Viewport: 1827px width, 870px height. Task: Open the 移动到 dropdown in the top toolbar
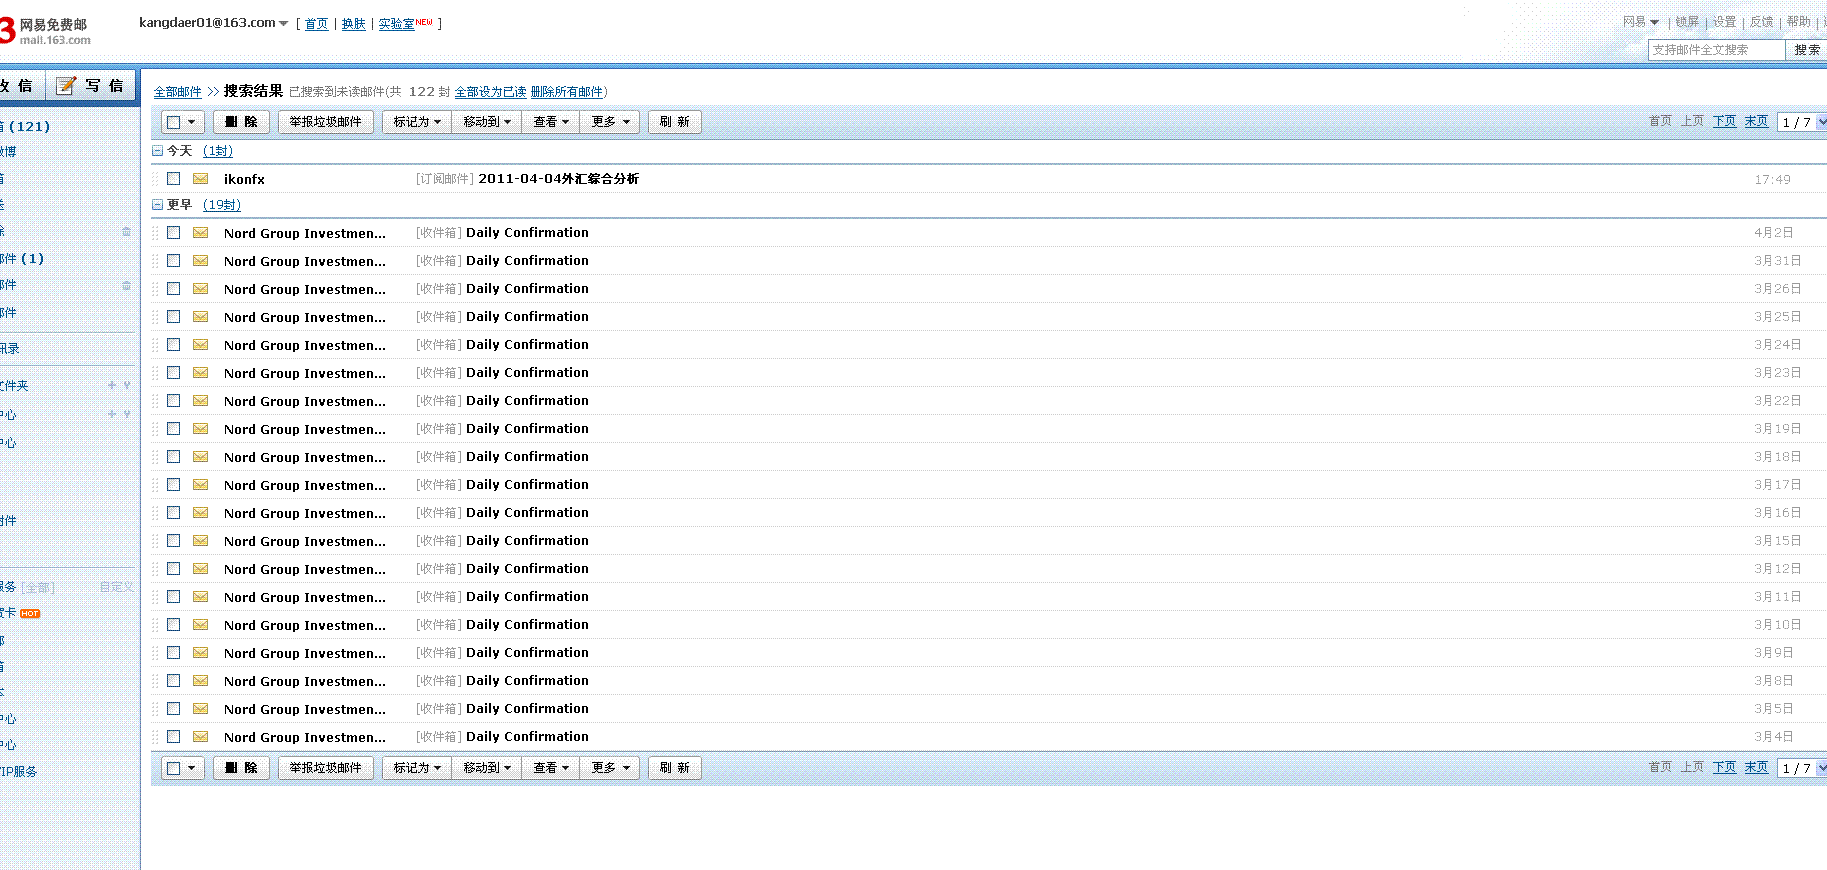tap(487, 122)
